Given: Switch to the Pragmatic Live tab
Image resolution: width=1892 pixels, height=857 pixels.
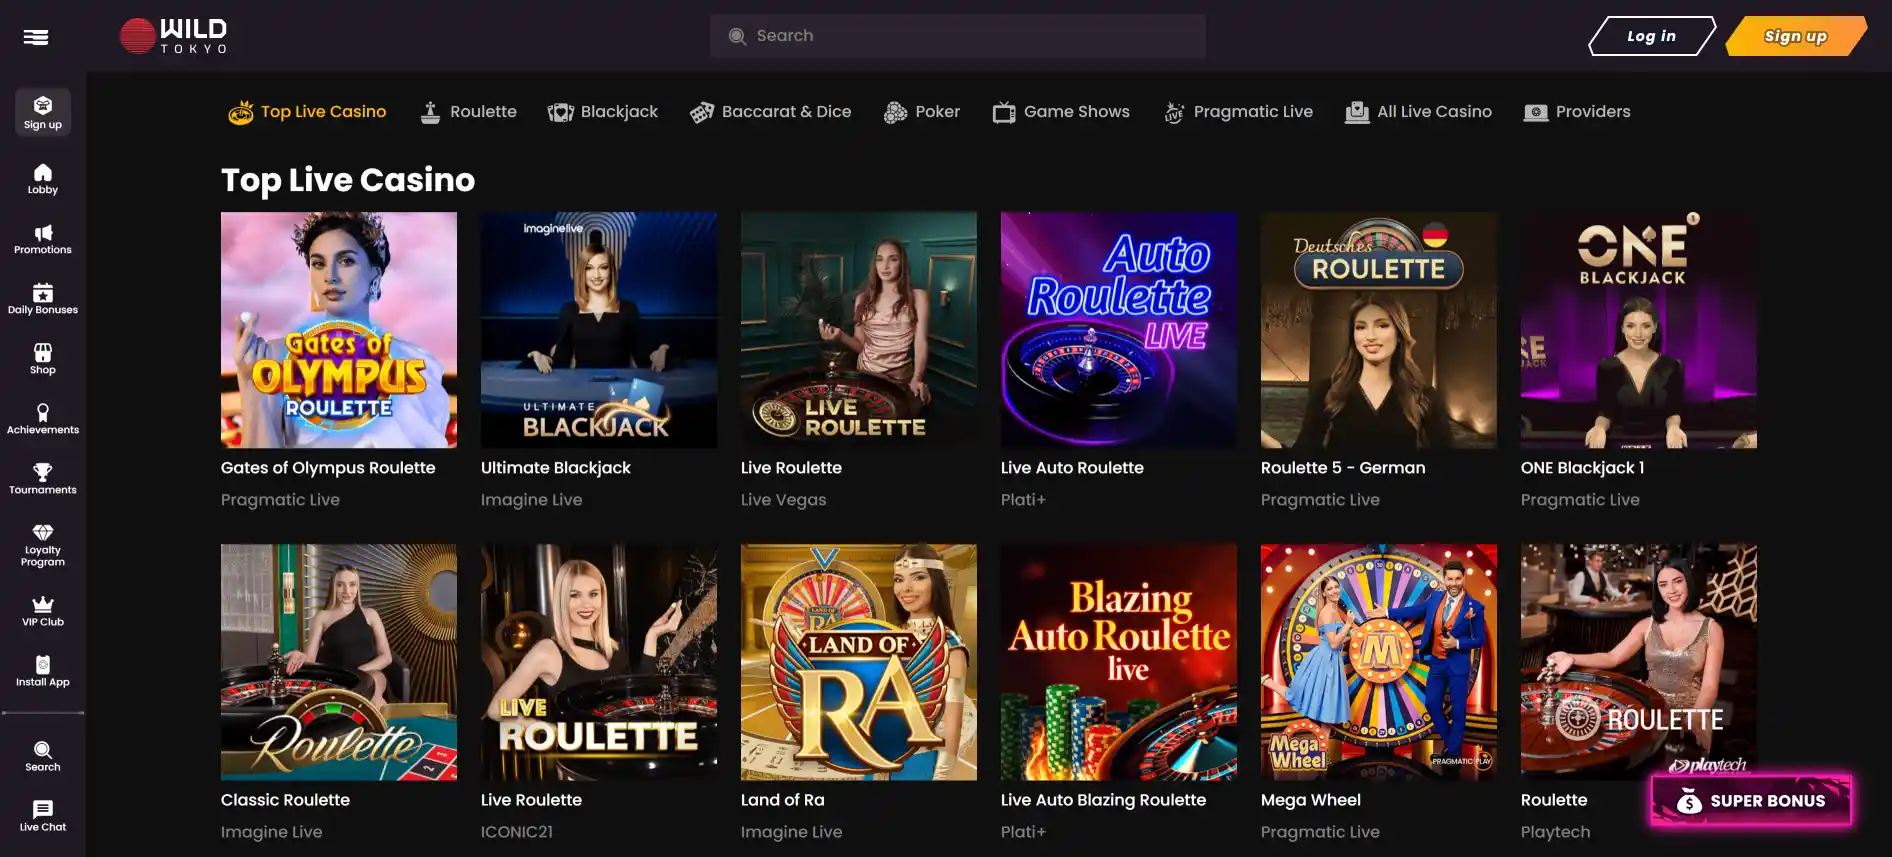Looking at the screenshot, I should 1253,112.
